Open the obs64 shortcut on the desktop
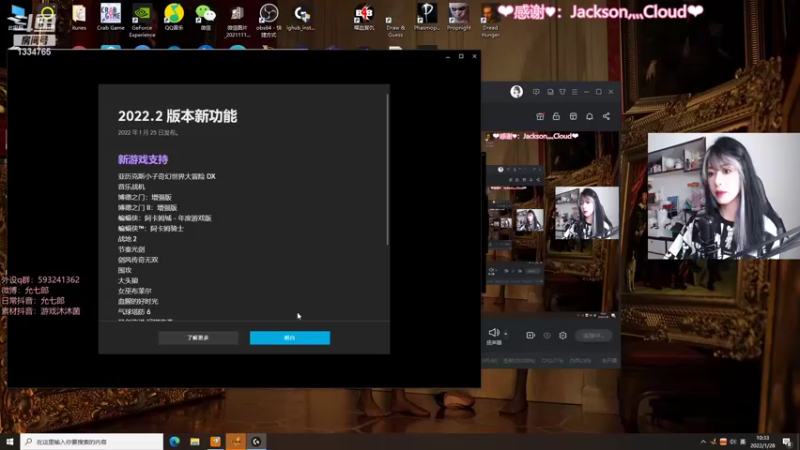Viewport: 800px width, 450px height. click(x=268, y=20)
